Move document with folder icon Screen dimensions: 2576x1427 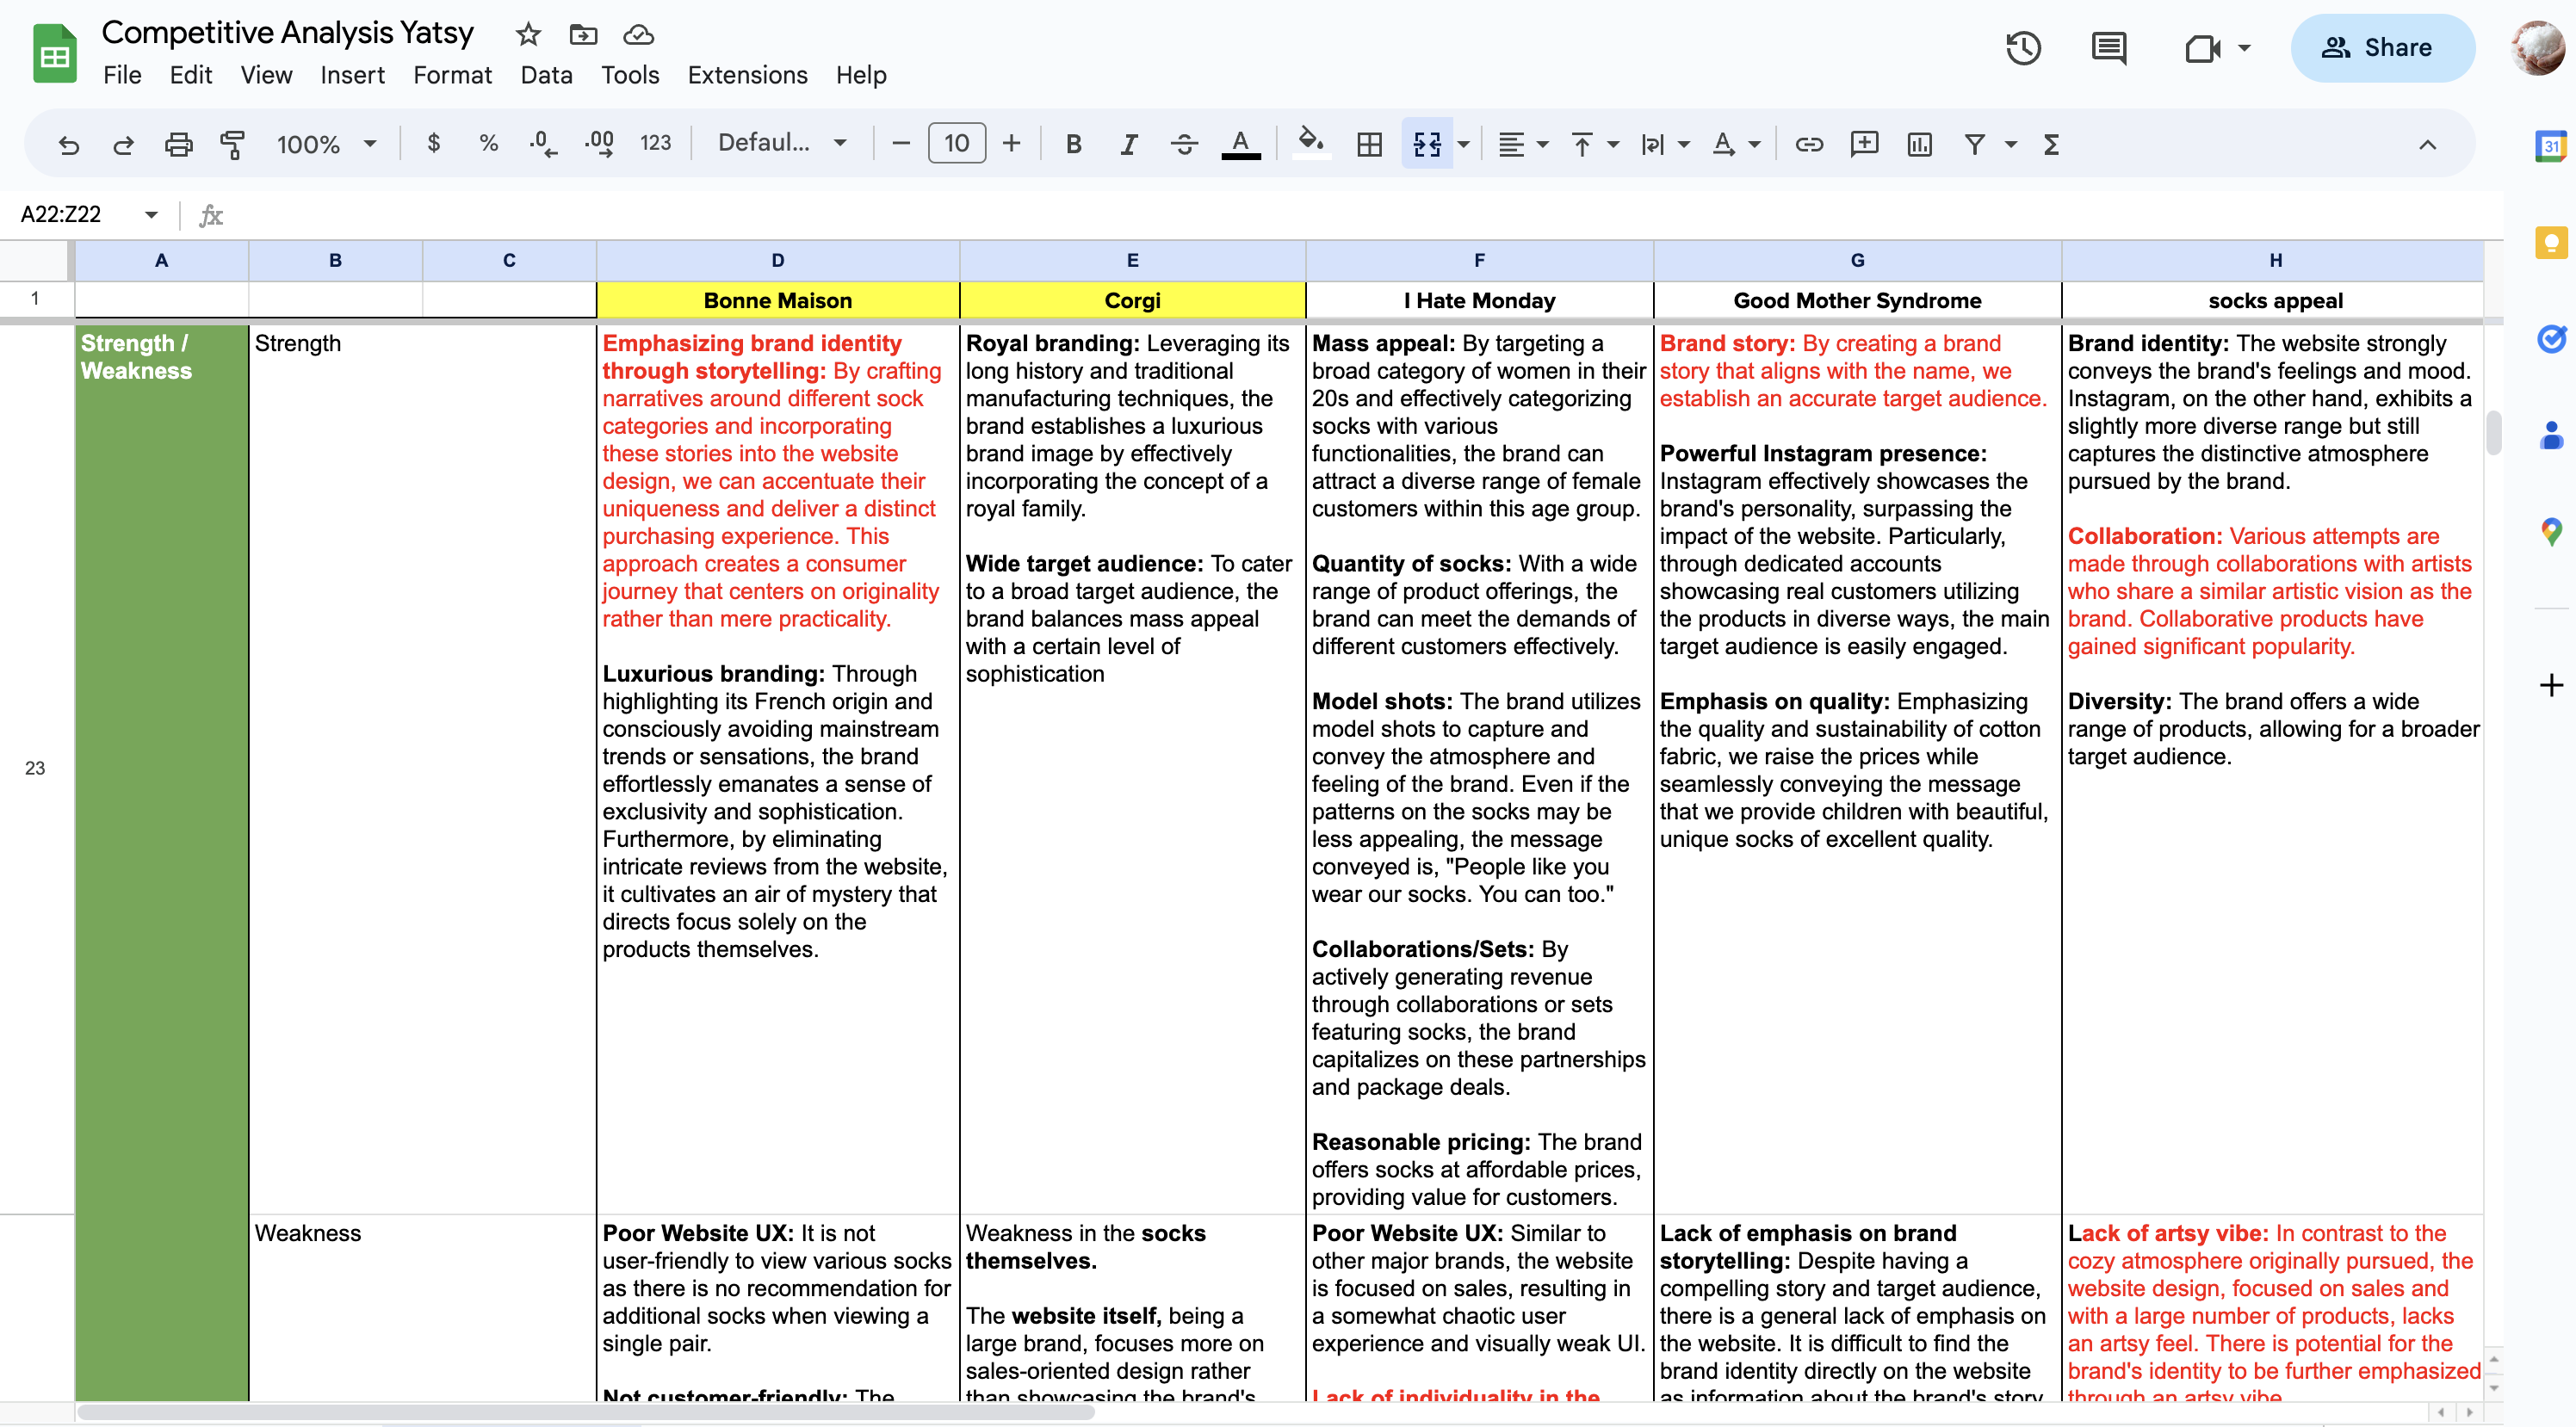pos(583,35)
